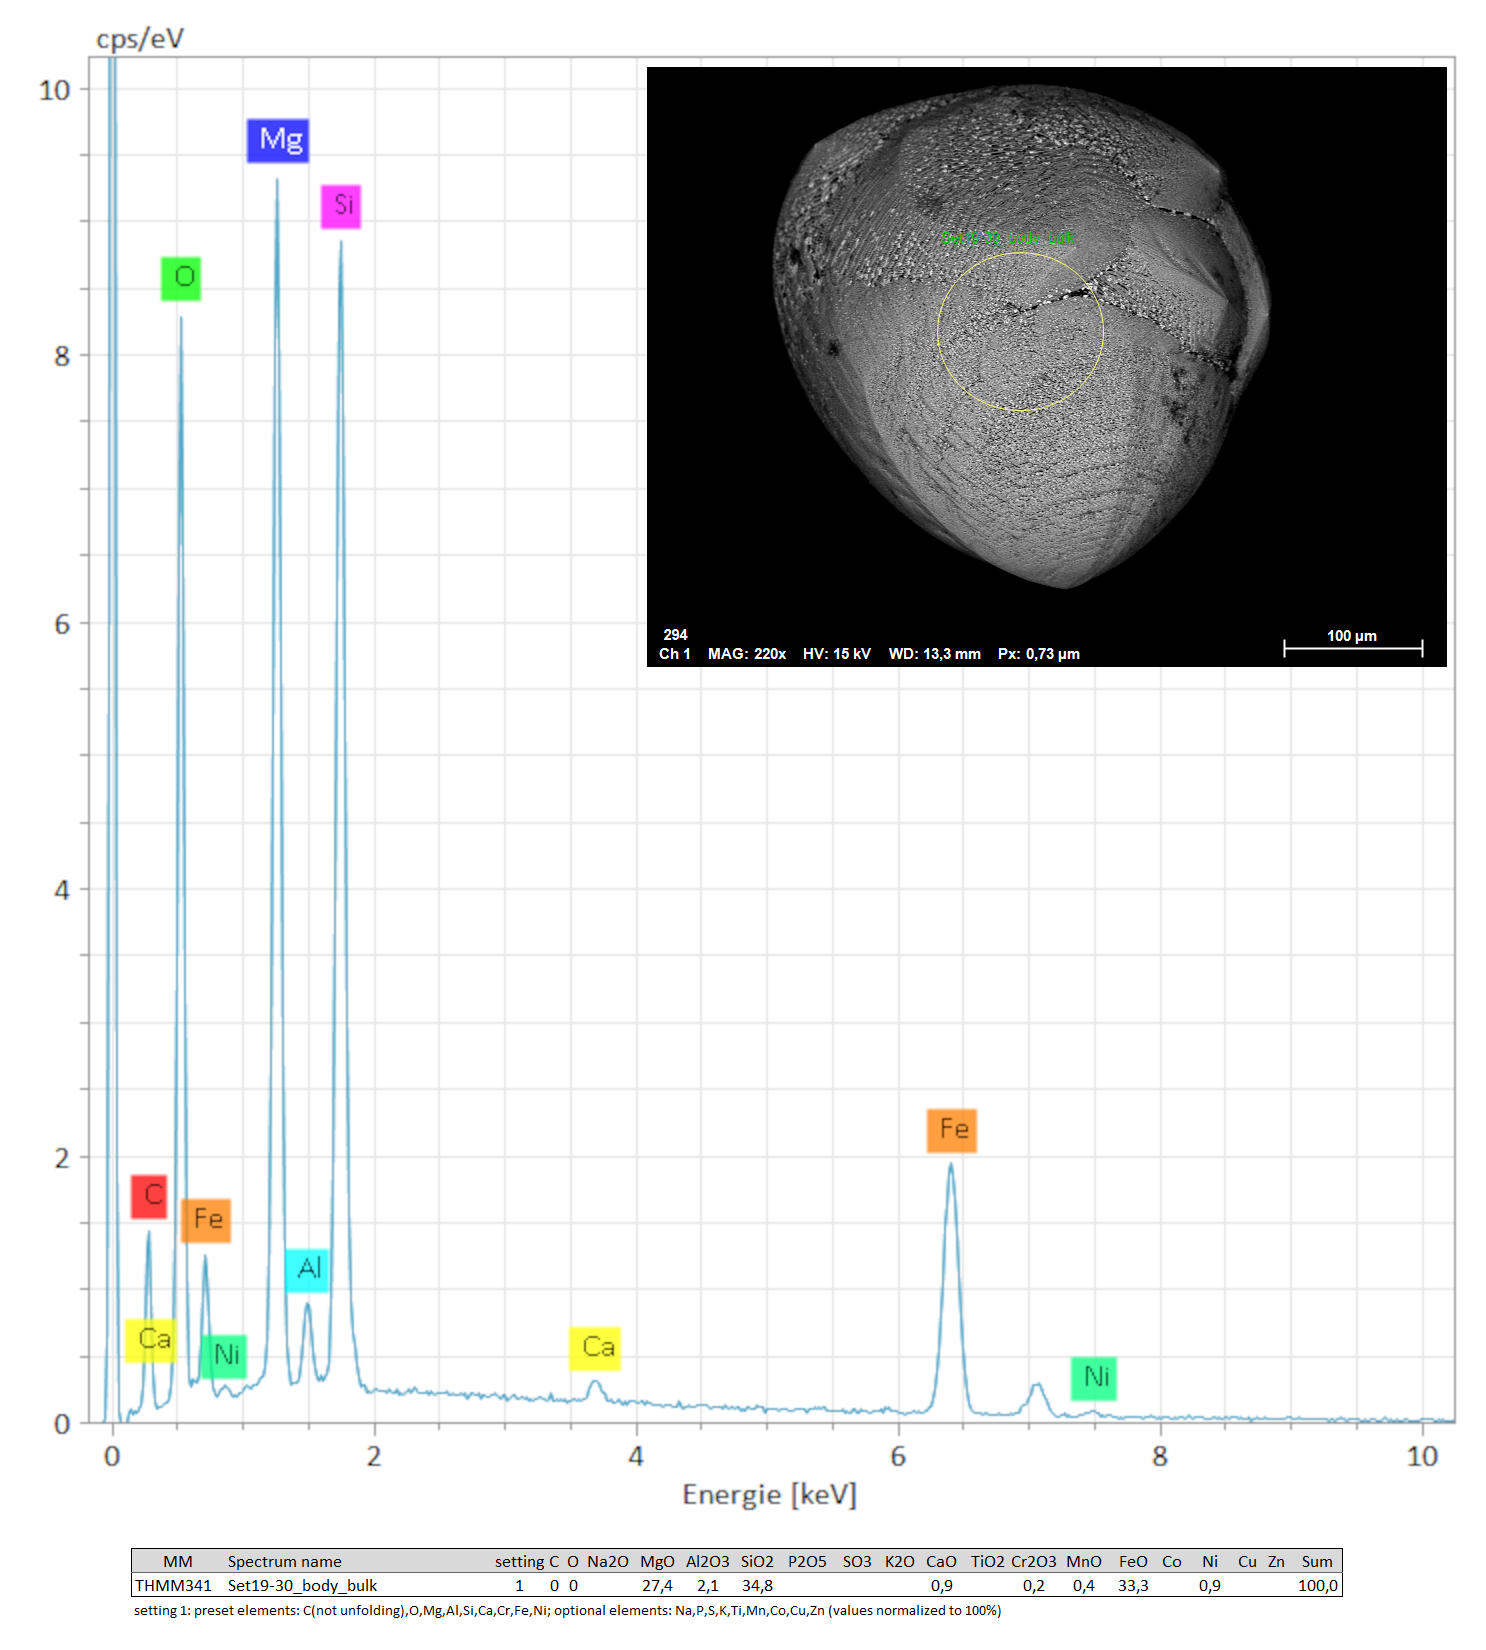Click the Ni label left of Al
This screenshot has height=1650, width=1486.
click(x=224, y=1356)
